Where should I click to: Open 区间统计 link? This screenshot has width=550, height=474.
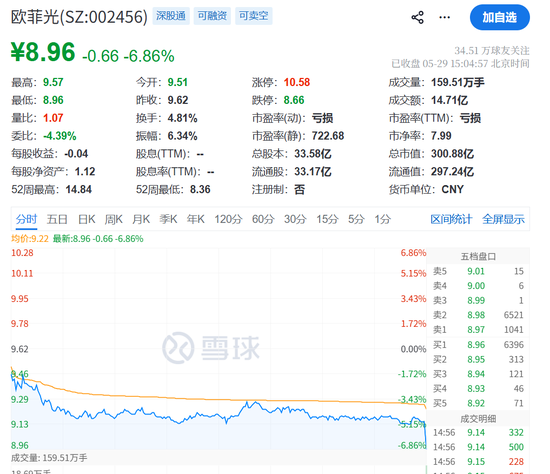coord(451,220)
